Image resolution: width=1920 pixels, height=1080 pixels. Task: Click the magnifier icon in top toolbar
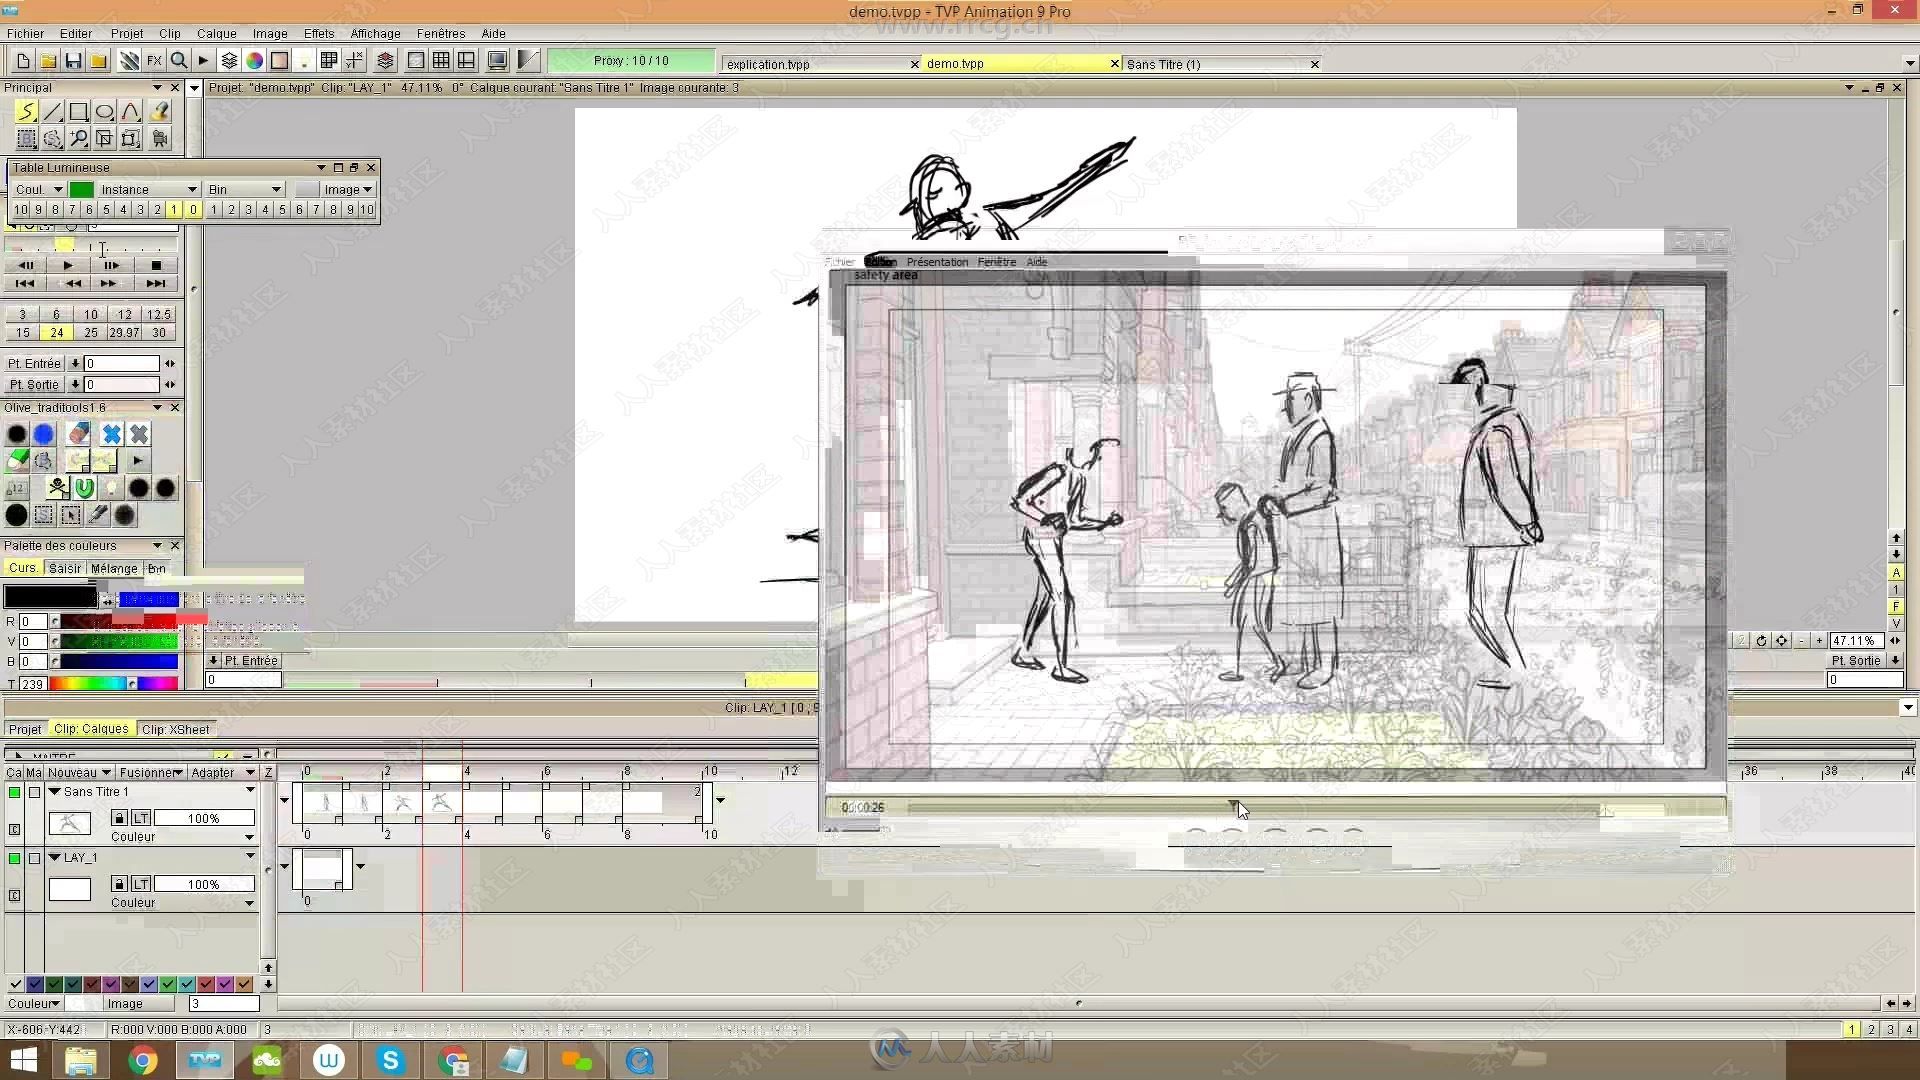pos(179,61)
